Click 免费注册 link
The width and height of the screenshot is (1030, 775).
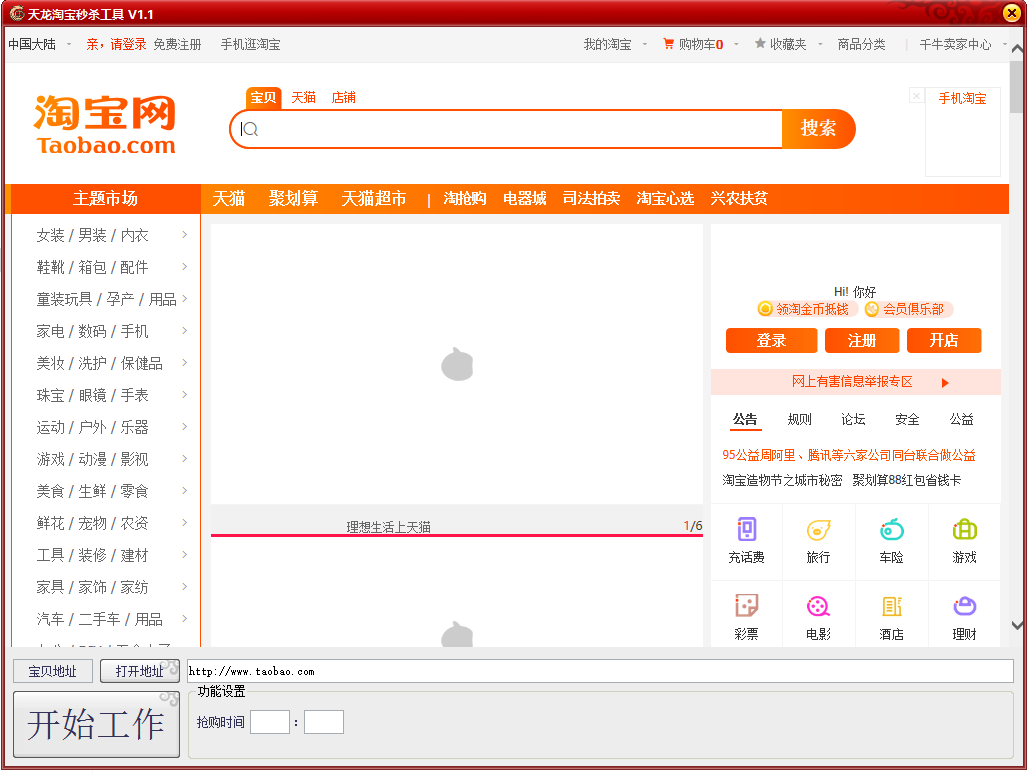click(177, 44)
